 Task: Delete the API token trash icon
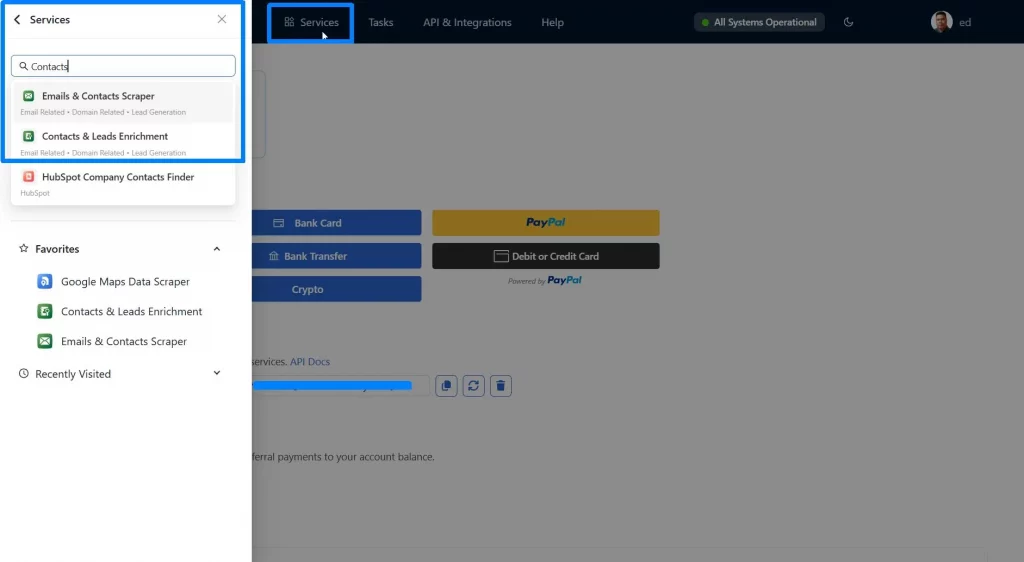click(501, 386)
